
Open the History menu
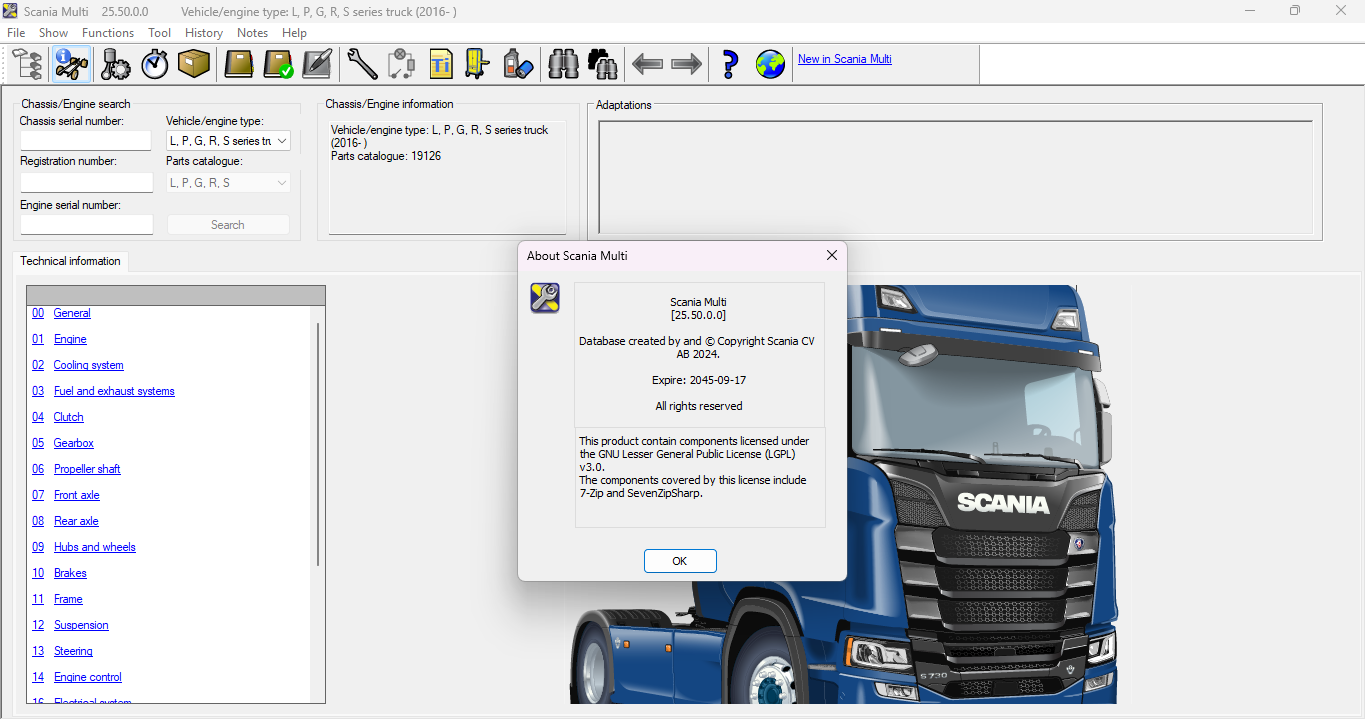tap(204, 33)
